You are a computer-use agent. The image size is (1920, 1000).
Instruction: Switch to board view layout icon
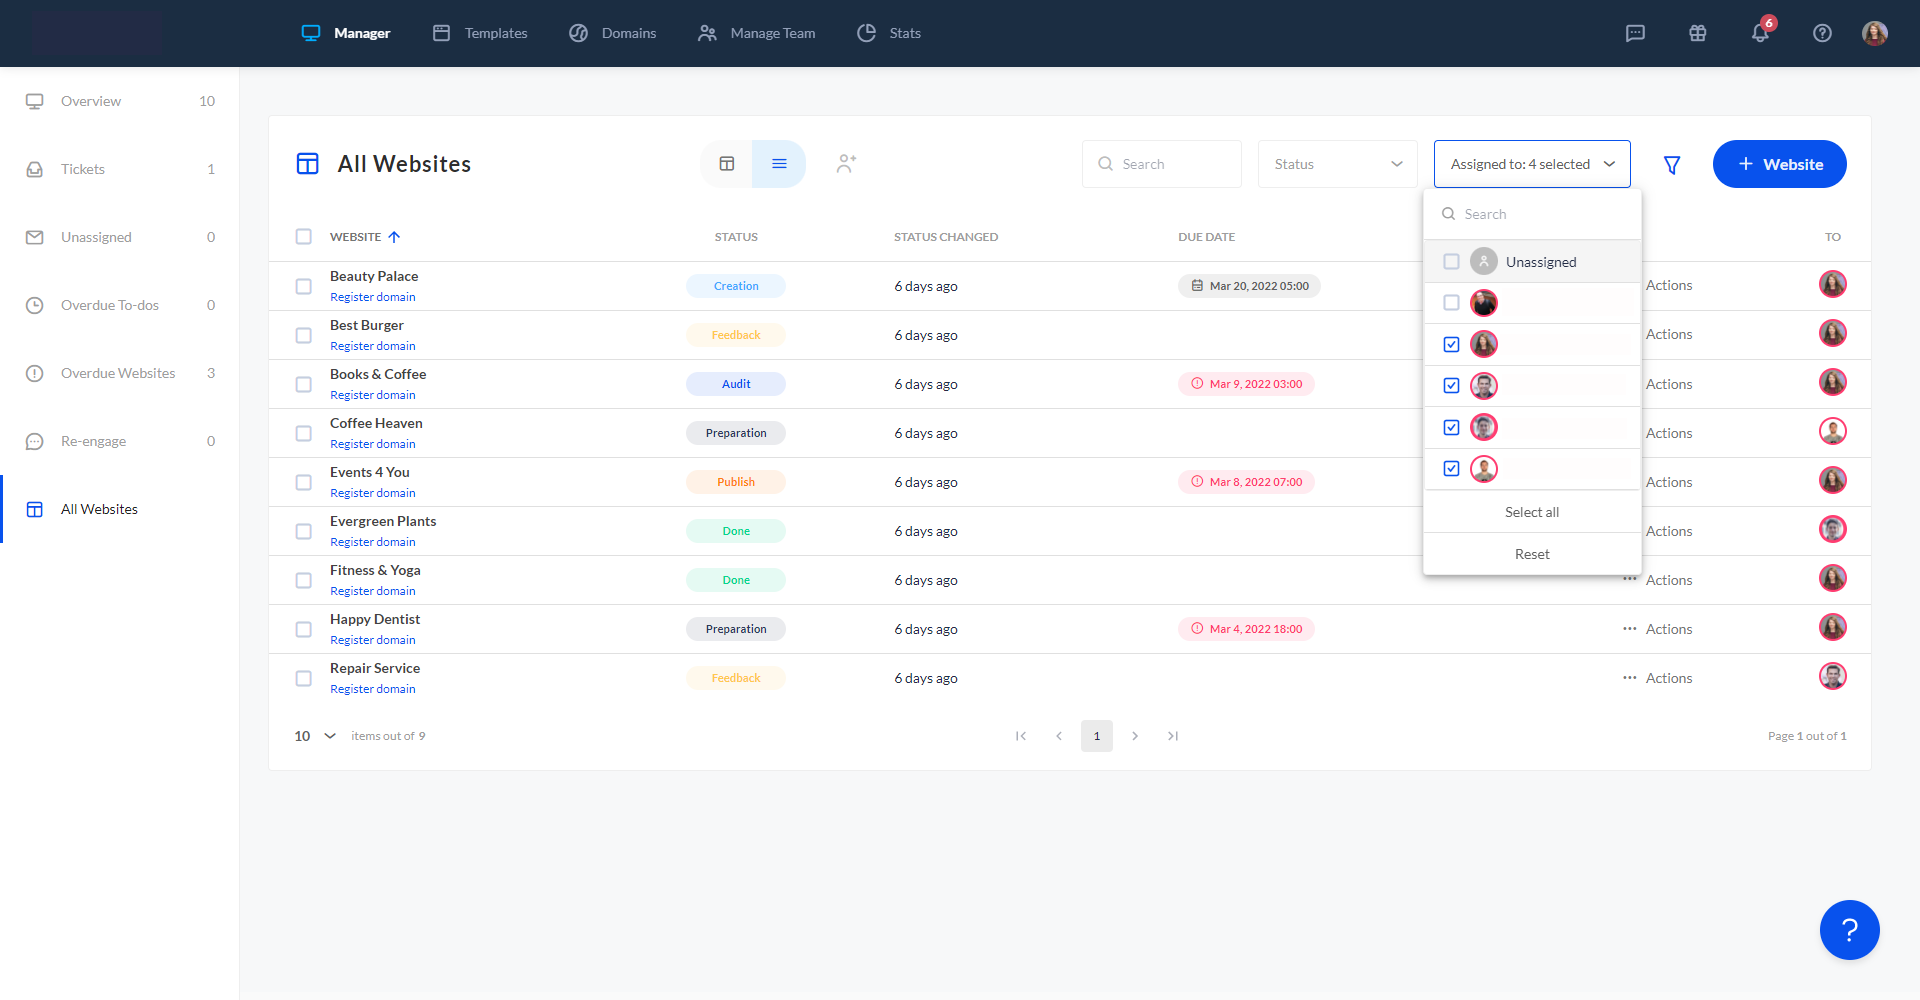pyautogui.click(x=727, y=164)
